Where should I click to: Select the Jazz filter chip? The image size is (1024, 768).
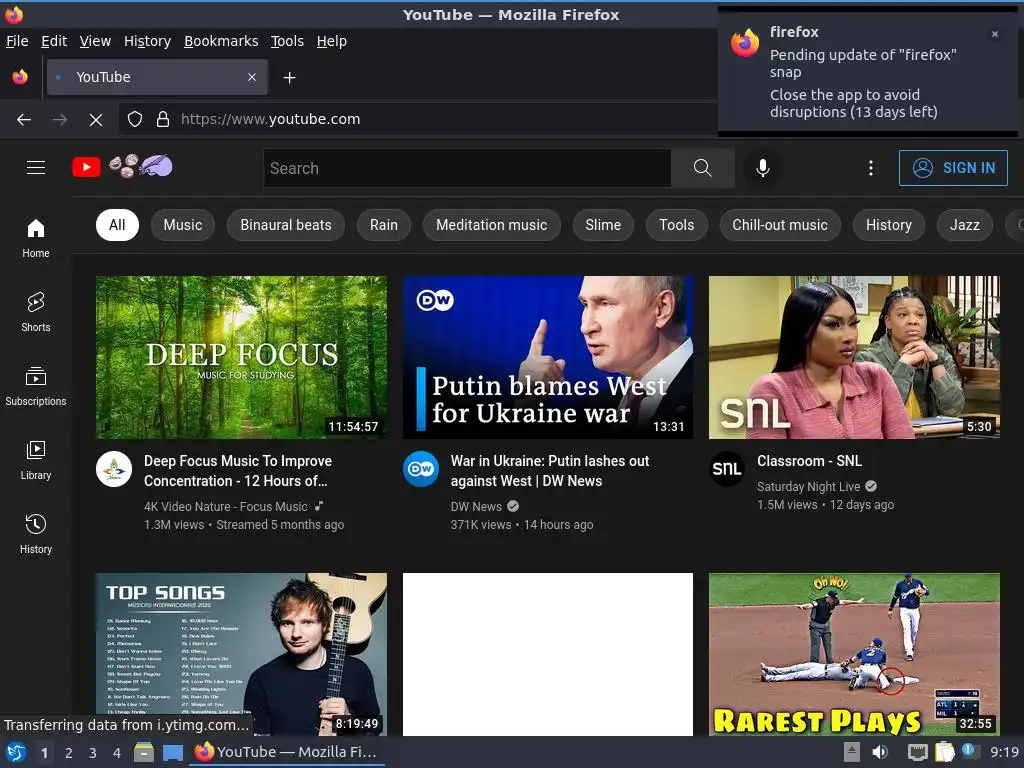click(964, 225)
